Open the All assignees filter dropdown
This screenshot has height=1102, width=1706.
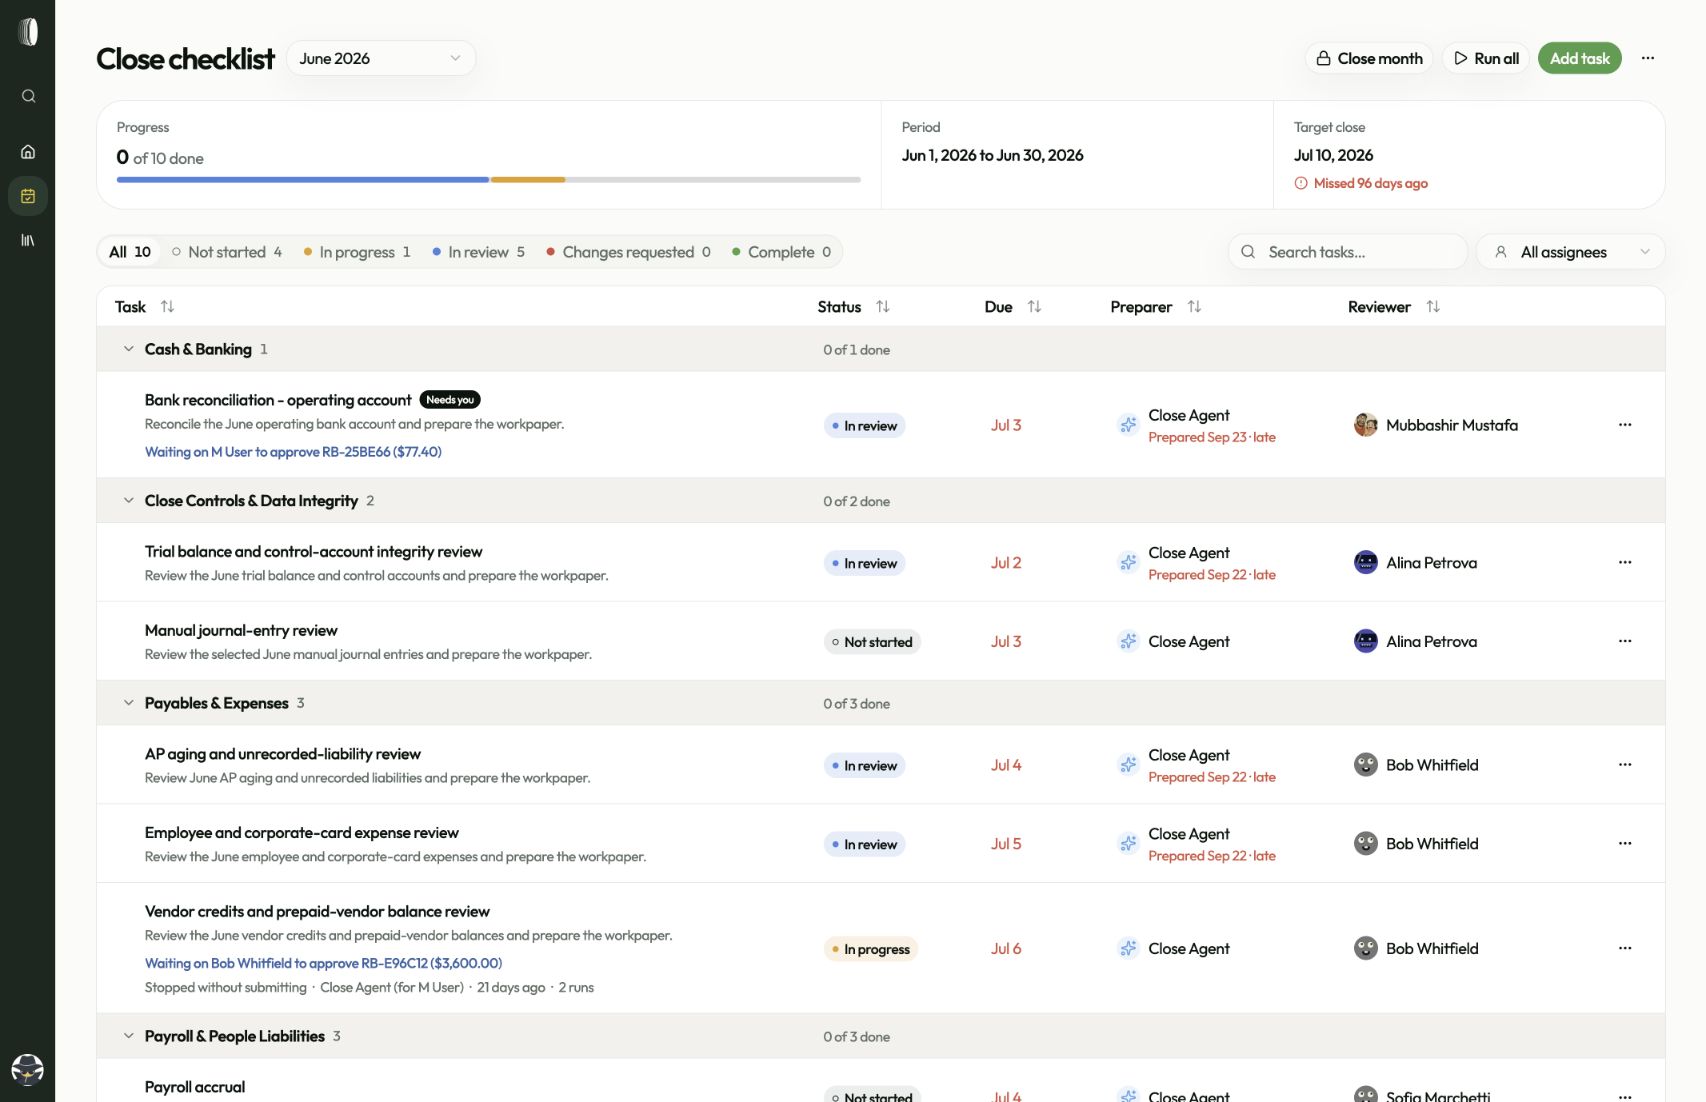[x=1570, y=252]
